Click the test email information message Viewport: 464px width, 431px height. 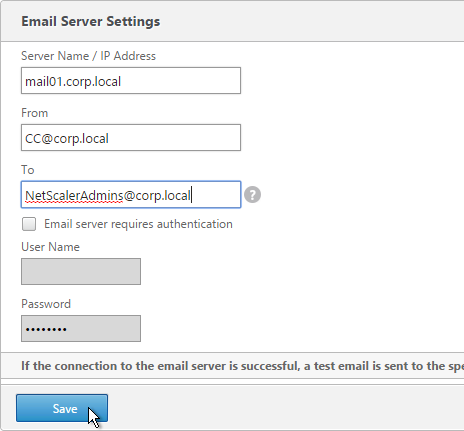(x=242, y=366)
